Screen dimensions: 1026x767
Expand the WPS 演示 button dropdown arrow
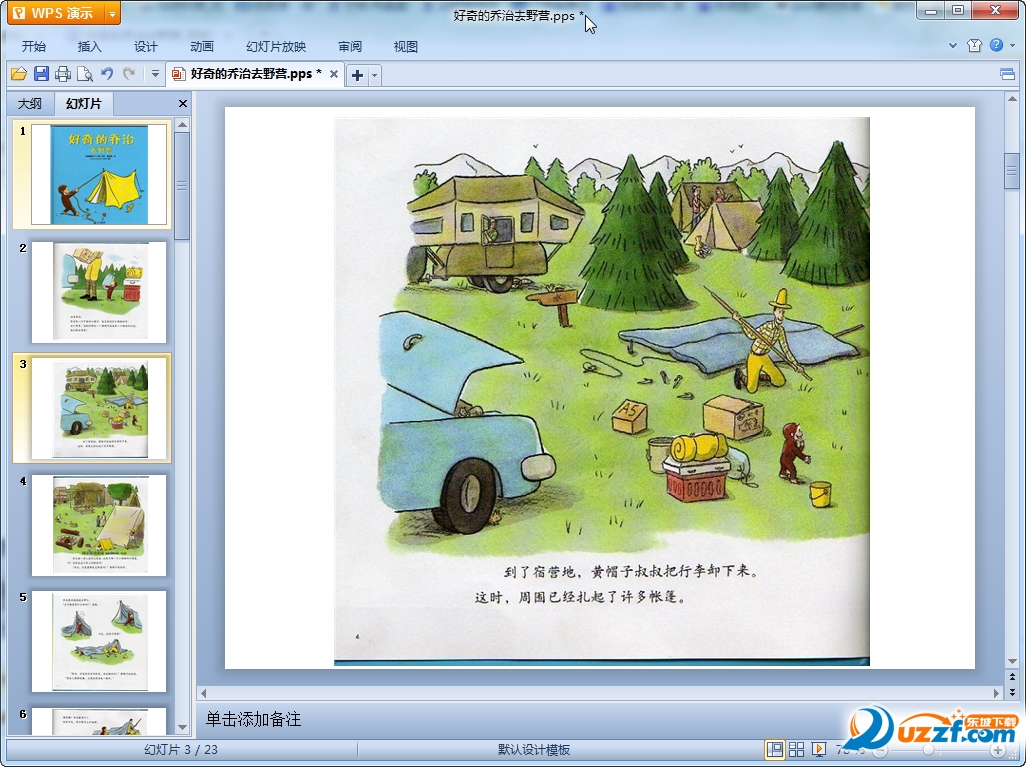(x=113, y=13)
